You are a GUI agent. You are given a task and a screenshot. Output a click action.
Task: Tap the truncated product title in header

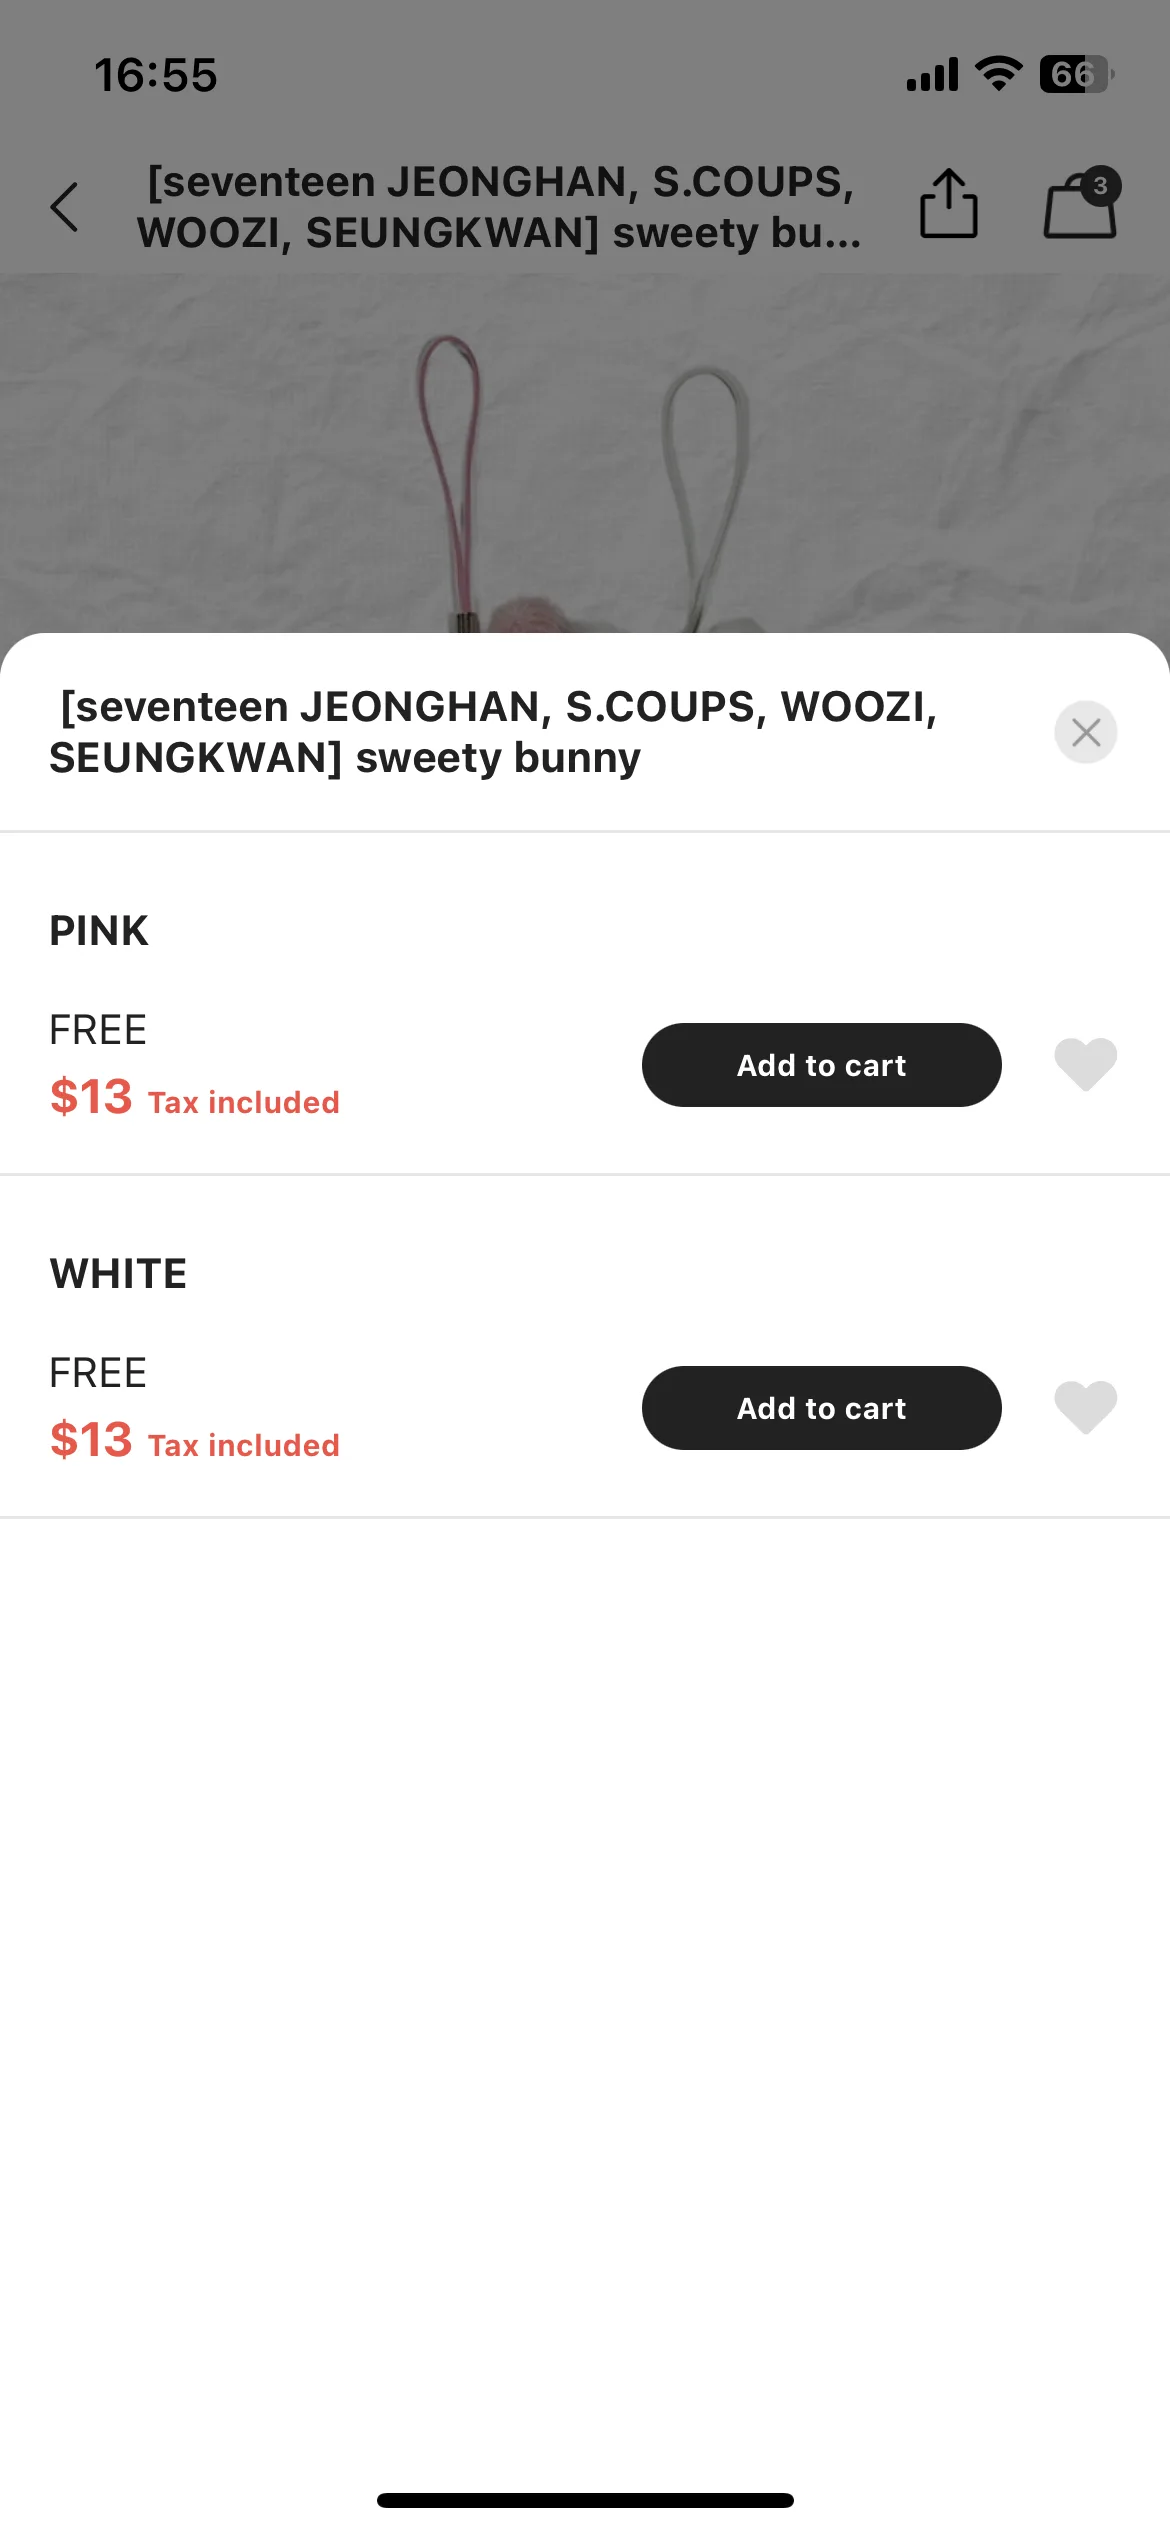click(499, 207)
